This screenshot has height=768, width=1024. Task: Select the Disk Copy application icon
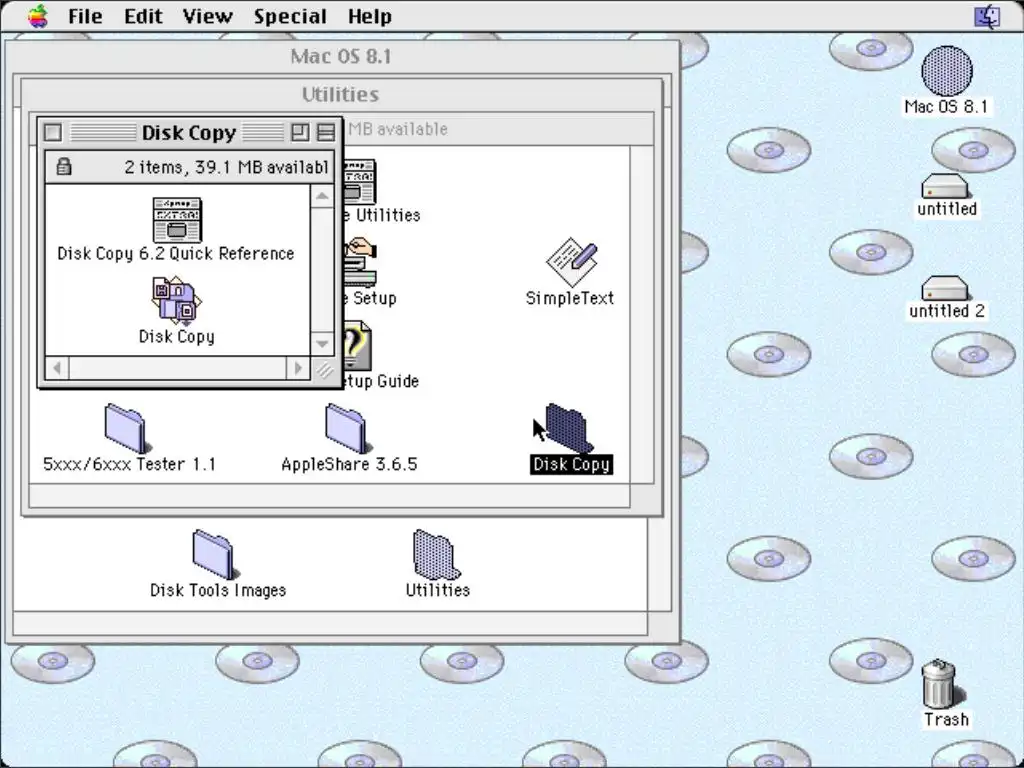point(176,301)
